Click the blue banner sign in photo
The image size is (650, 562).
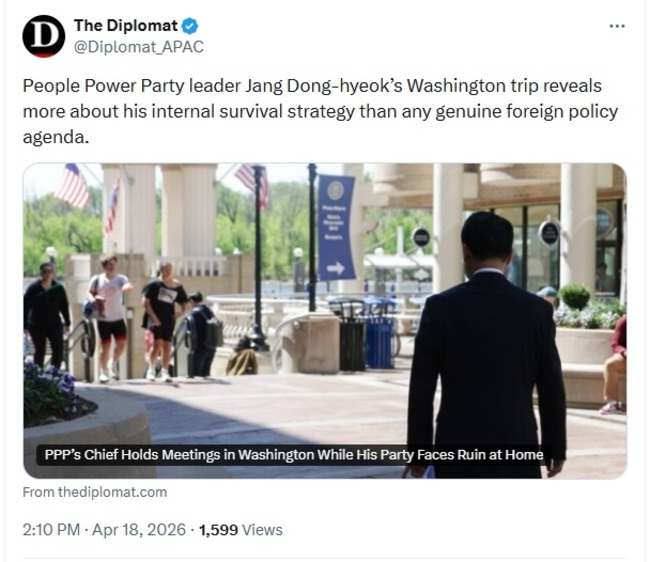pyautogui.click(x=337, y=226)
